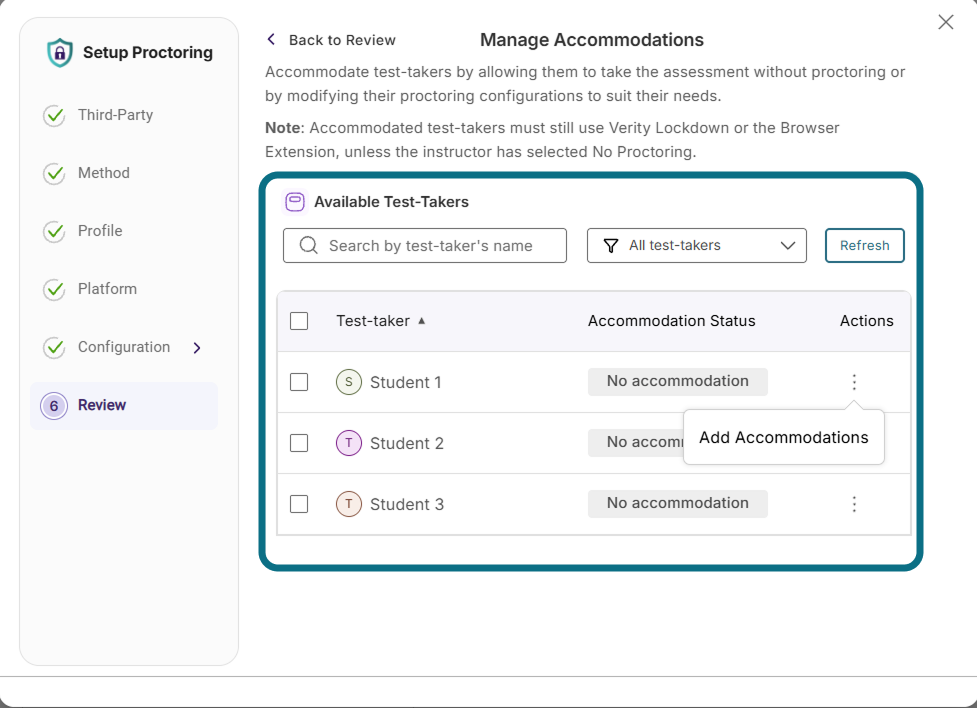
Task: Click the Actions column header
Action: [x=866, y=320]
